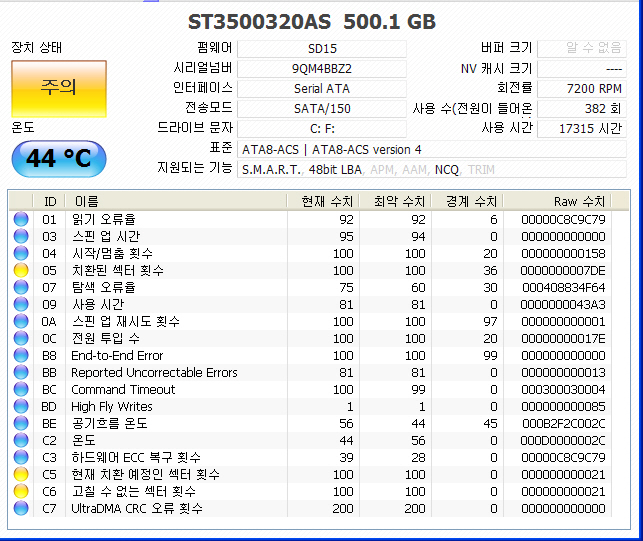The width and height of the screenshot is (643, 541).
Task: Click raw value 000B2F2C002C
Action: tap(564, 424)
